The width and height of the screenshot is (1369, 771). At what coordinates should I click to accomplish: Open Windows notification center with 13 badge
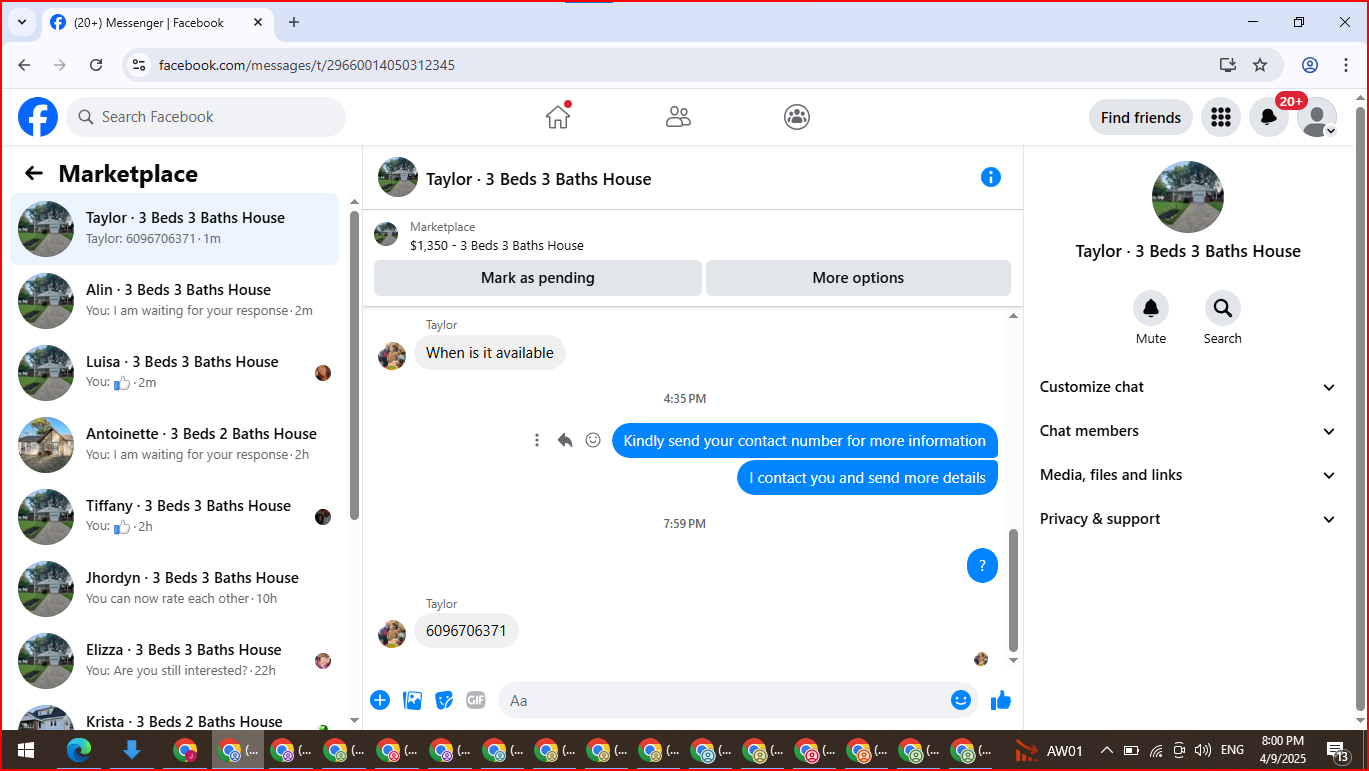click(1338, 750)
